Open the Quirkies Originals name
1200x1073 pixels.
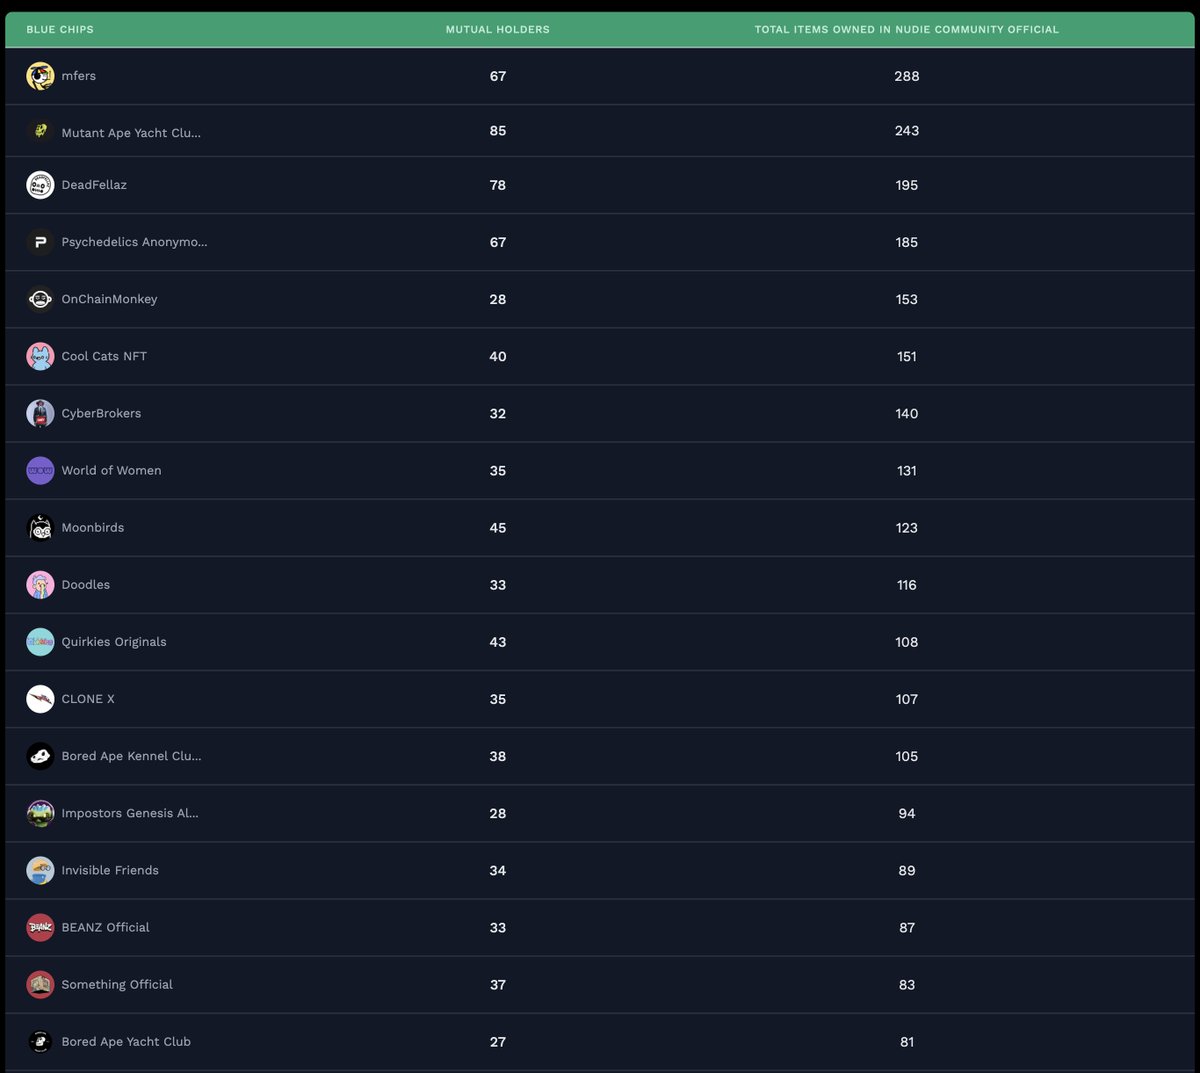[x=114, y=642]
